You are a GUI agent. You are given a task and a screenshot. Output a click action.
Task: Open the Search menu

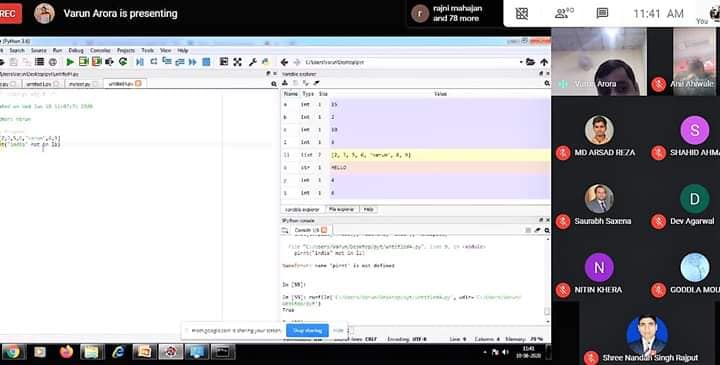point(17,50)
